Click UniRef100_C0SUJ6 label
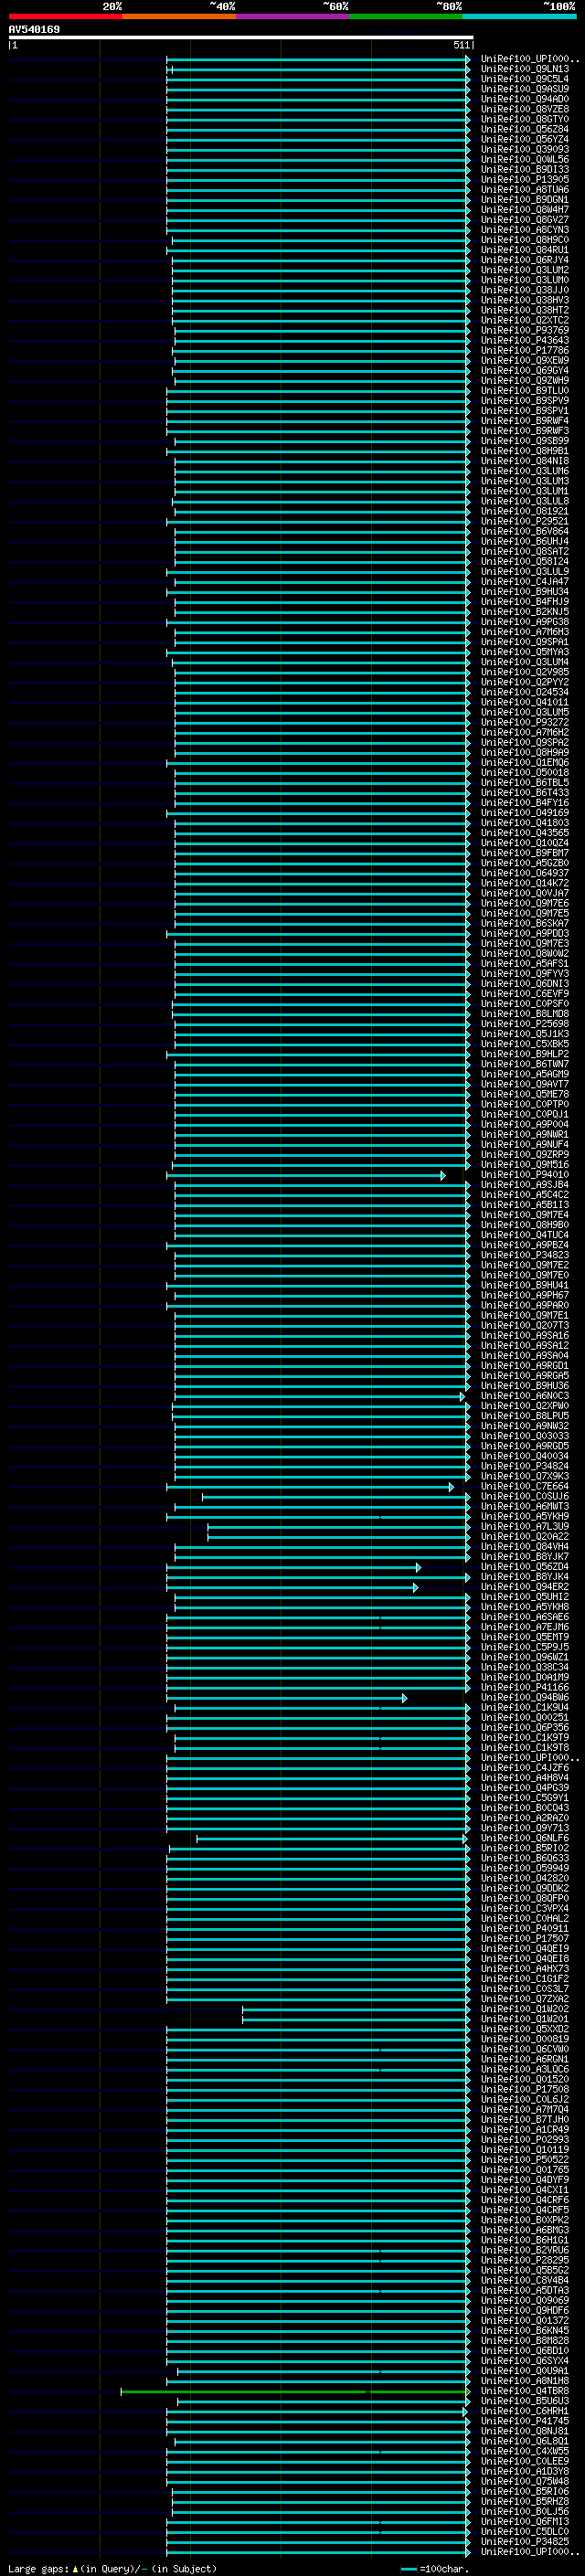 (525, 1497)
